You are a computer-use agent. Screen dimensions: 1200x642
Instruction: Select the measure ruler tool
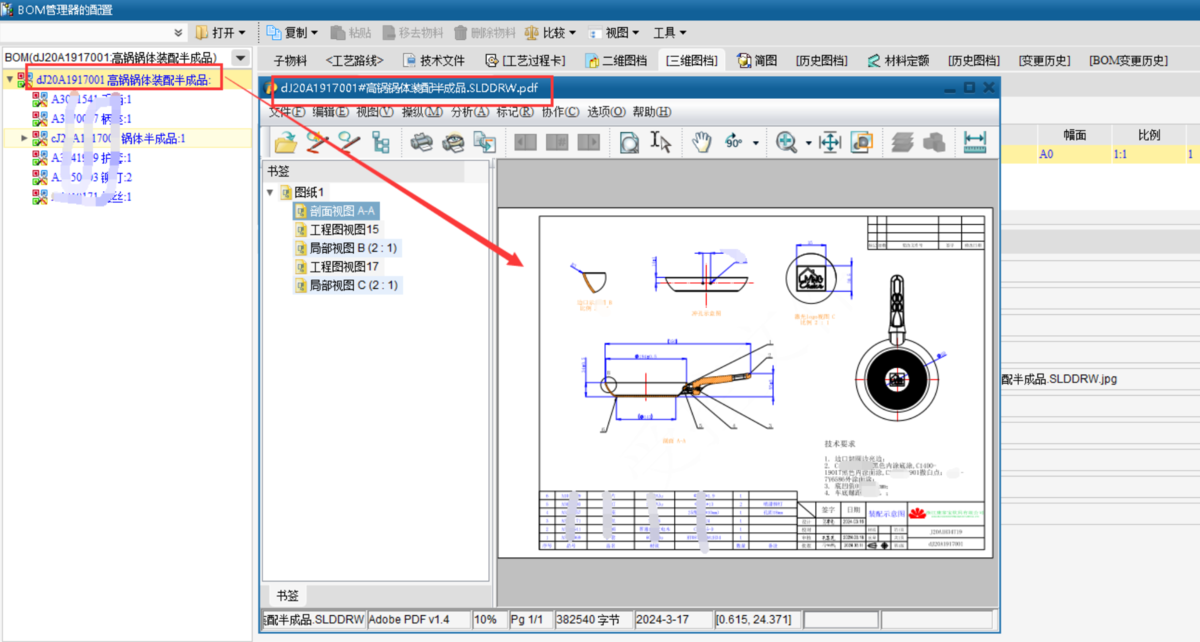coord(975,142)
